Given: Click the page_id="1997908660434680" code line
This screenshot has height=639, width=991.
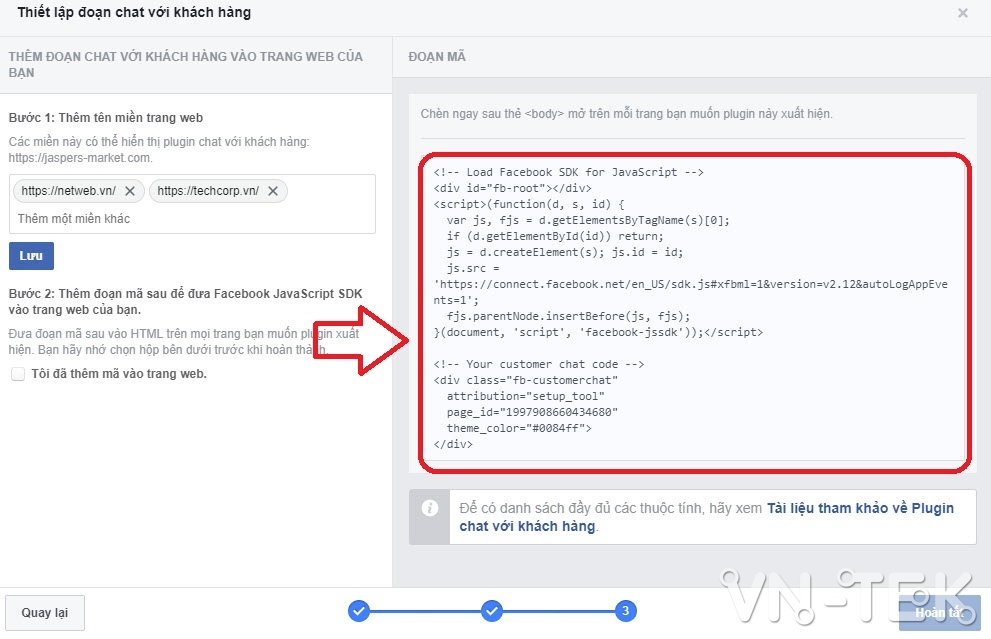Looking at the screenshot, I should tap(532, 412).
